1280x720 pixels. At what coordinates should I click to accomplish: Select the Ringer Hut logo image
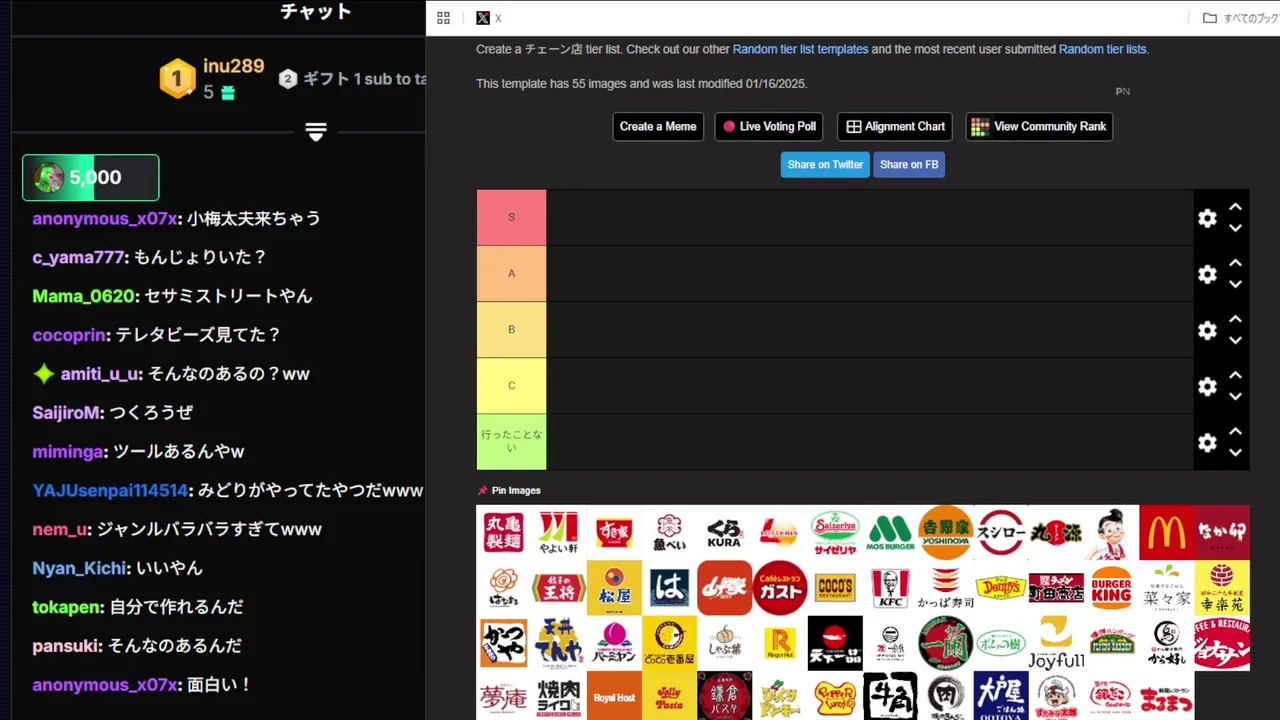[780, 642]
